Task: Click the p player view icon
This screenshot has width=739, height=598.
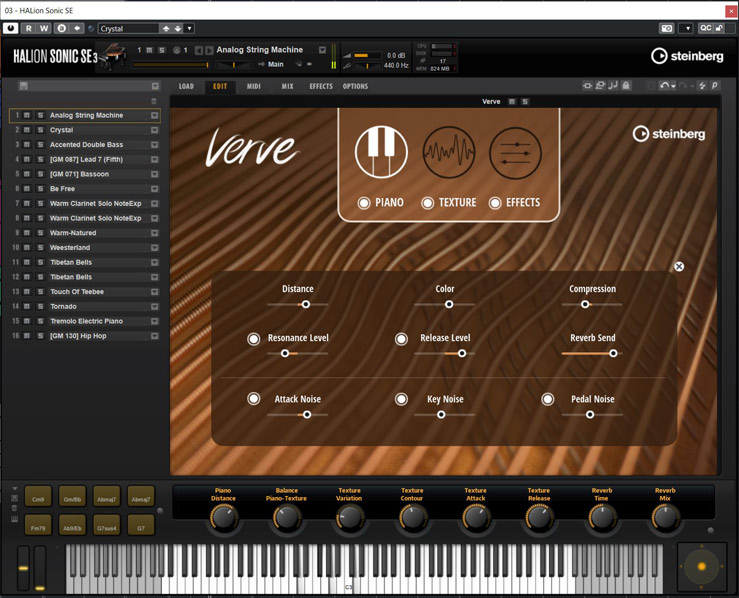Action: tap(714, 86)
